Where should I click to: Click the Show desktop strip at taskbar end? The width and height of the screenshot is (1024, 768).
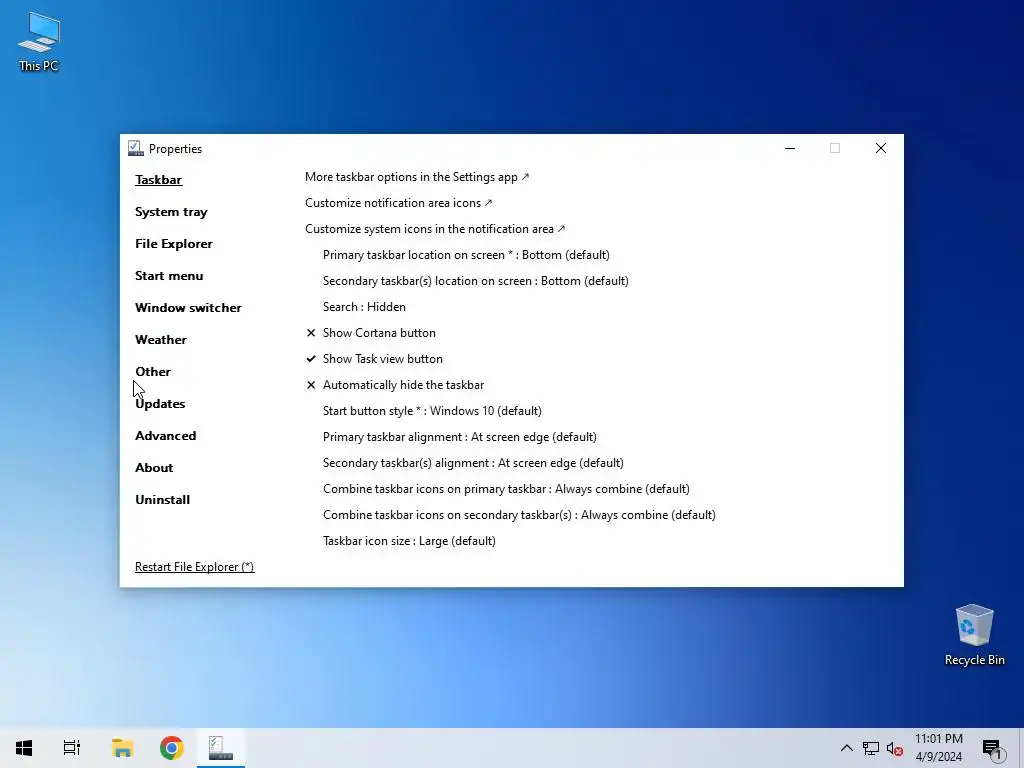pyautogui.click(x=1021, y=748)
